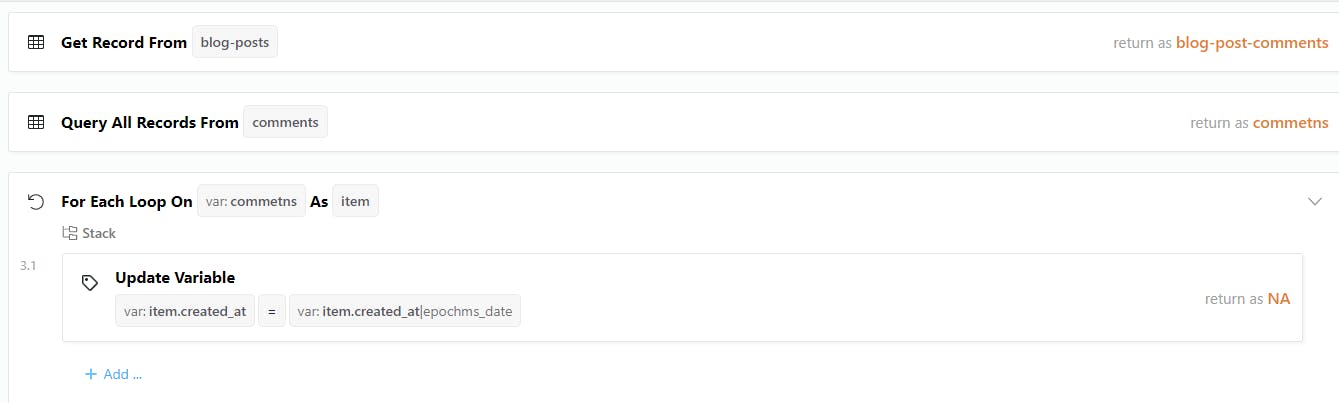Edit the loop source var: commetns field
This screenshot has height=403, width=1339.
click(x=251, y=202)
